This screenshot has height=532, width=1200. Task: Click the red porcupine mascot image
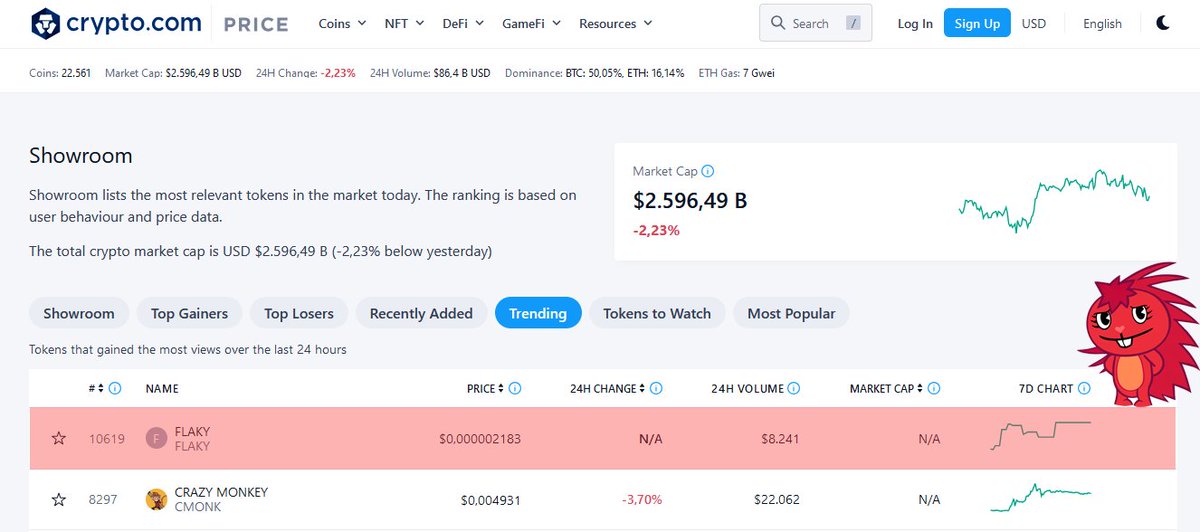point(1138,334)
